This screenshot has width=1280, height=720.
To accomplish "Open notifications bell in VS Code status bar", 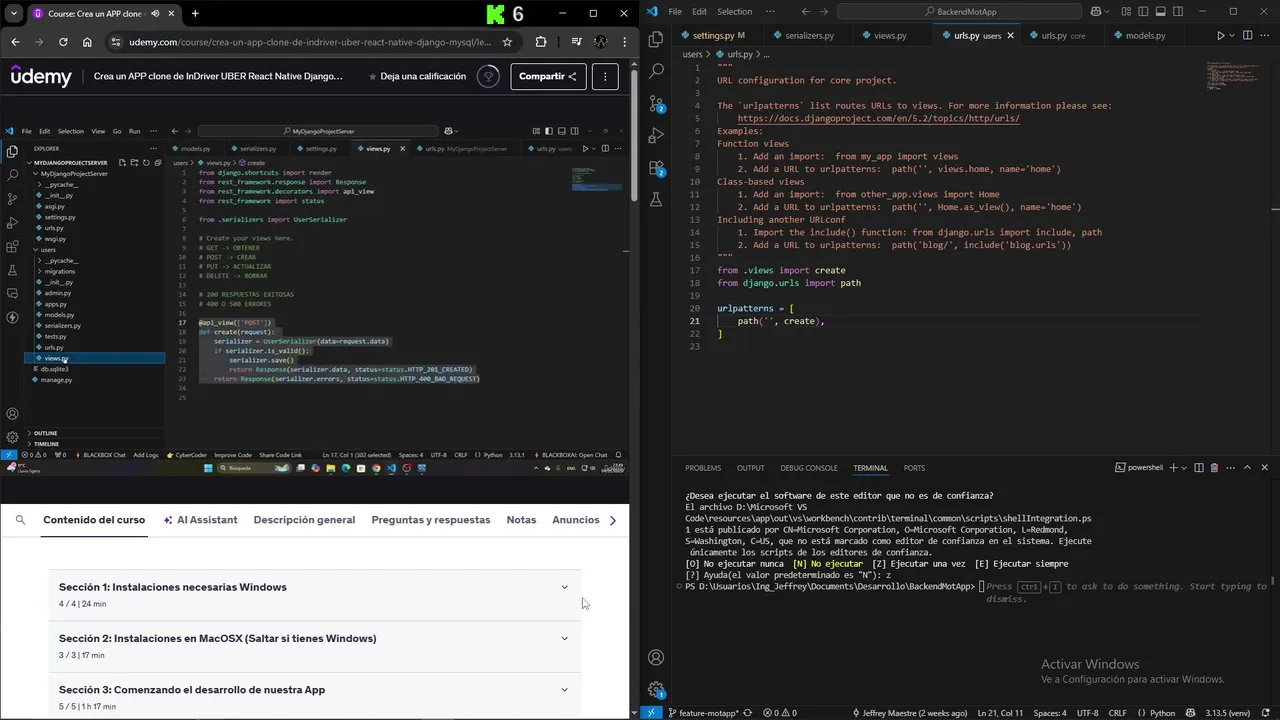I will (1267, 713).
